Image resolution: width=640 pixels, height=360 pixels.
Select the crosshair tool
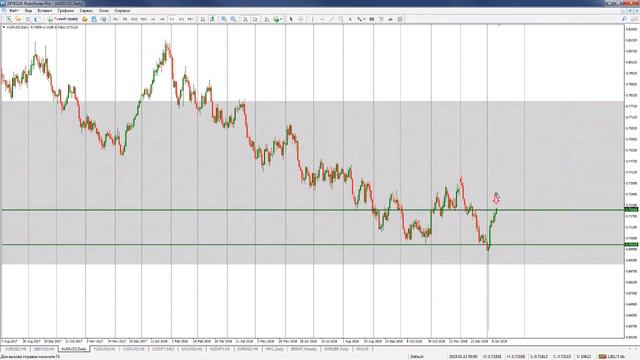point(301,19)
